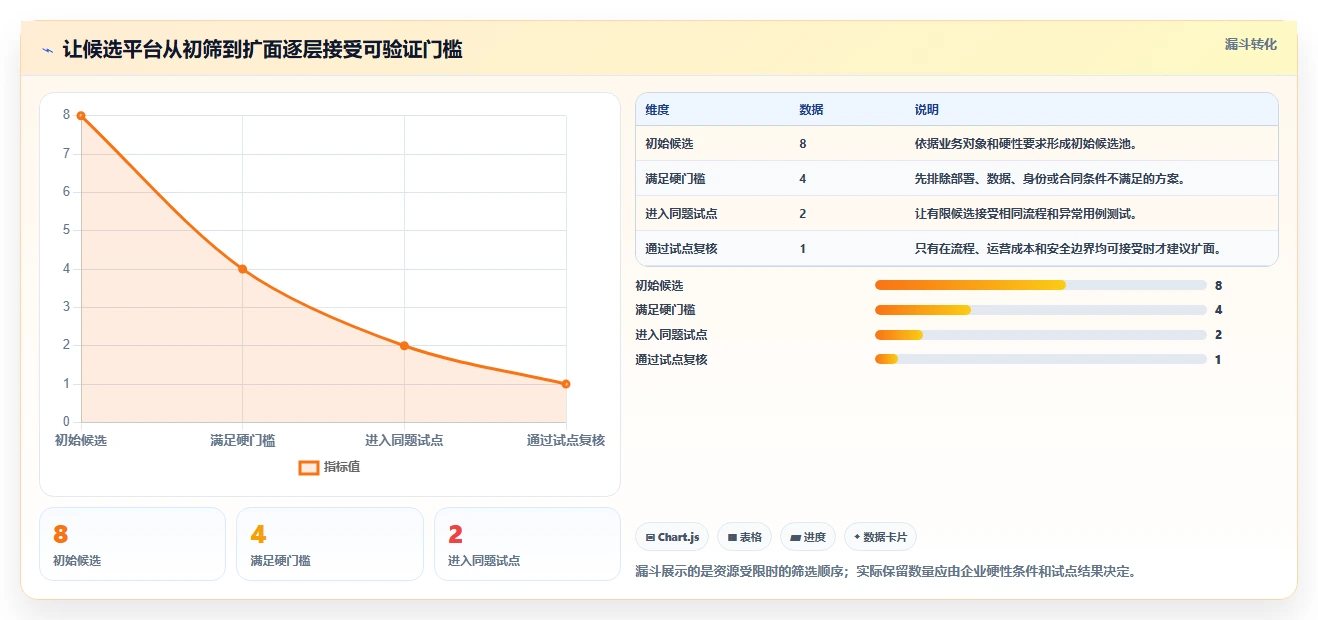Select the 进度 tag chip

808,537
